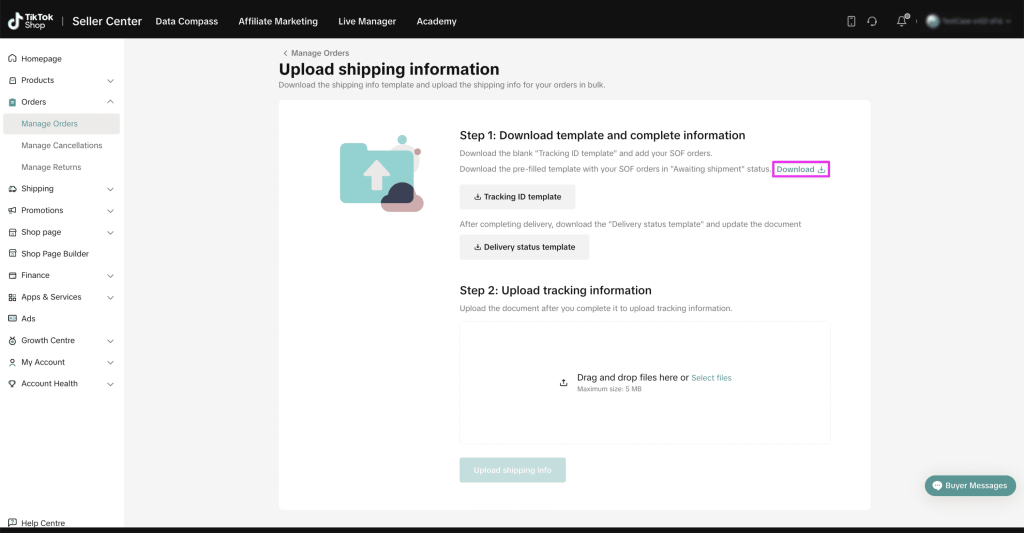Click the Ads icon in sidebar
The height and width of the screenshot is (533, 1024).
click(x=12, y=319)
